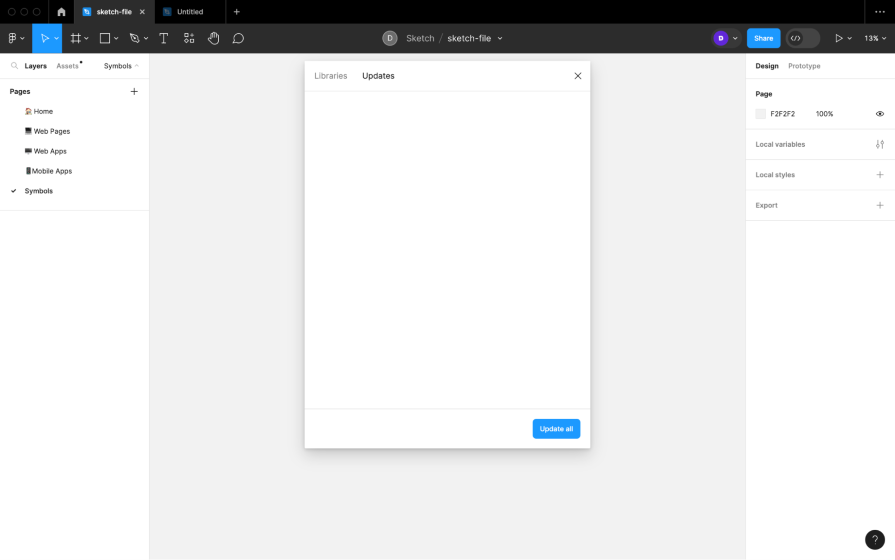Switch to the Libraries tab

click(330, 76)
